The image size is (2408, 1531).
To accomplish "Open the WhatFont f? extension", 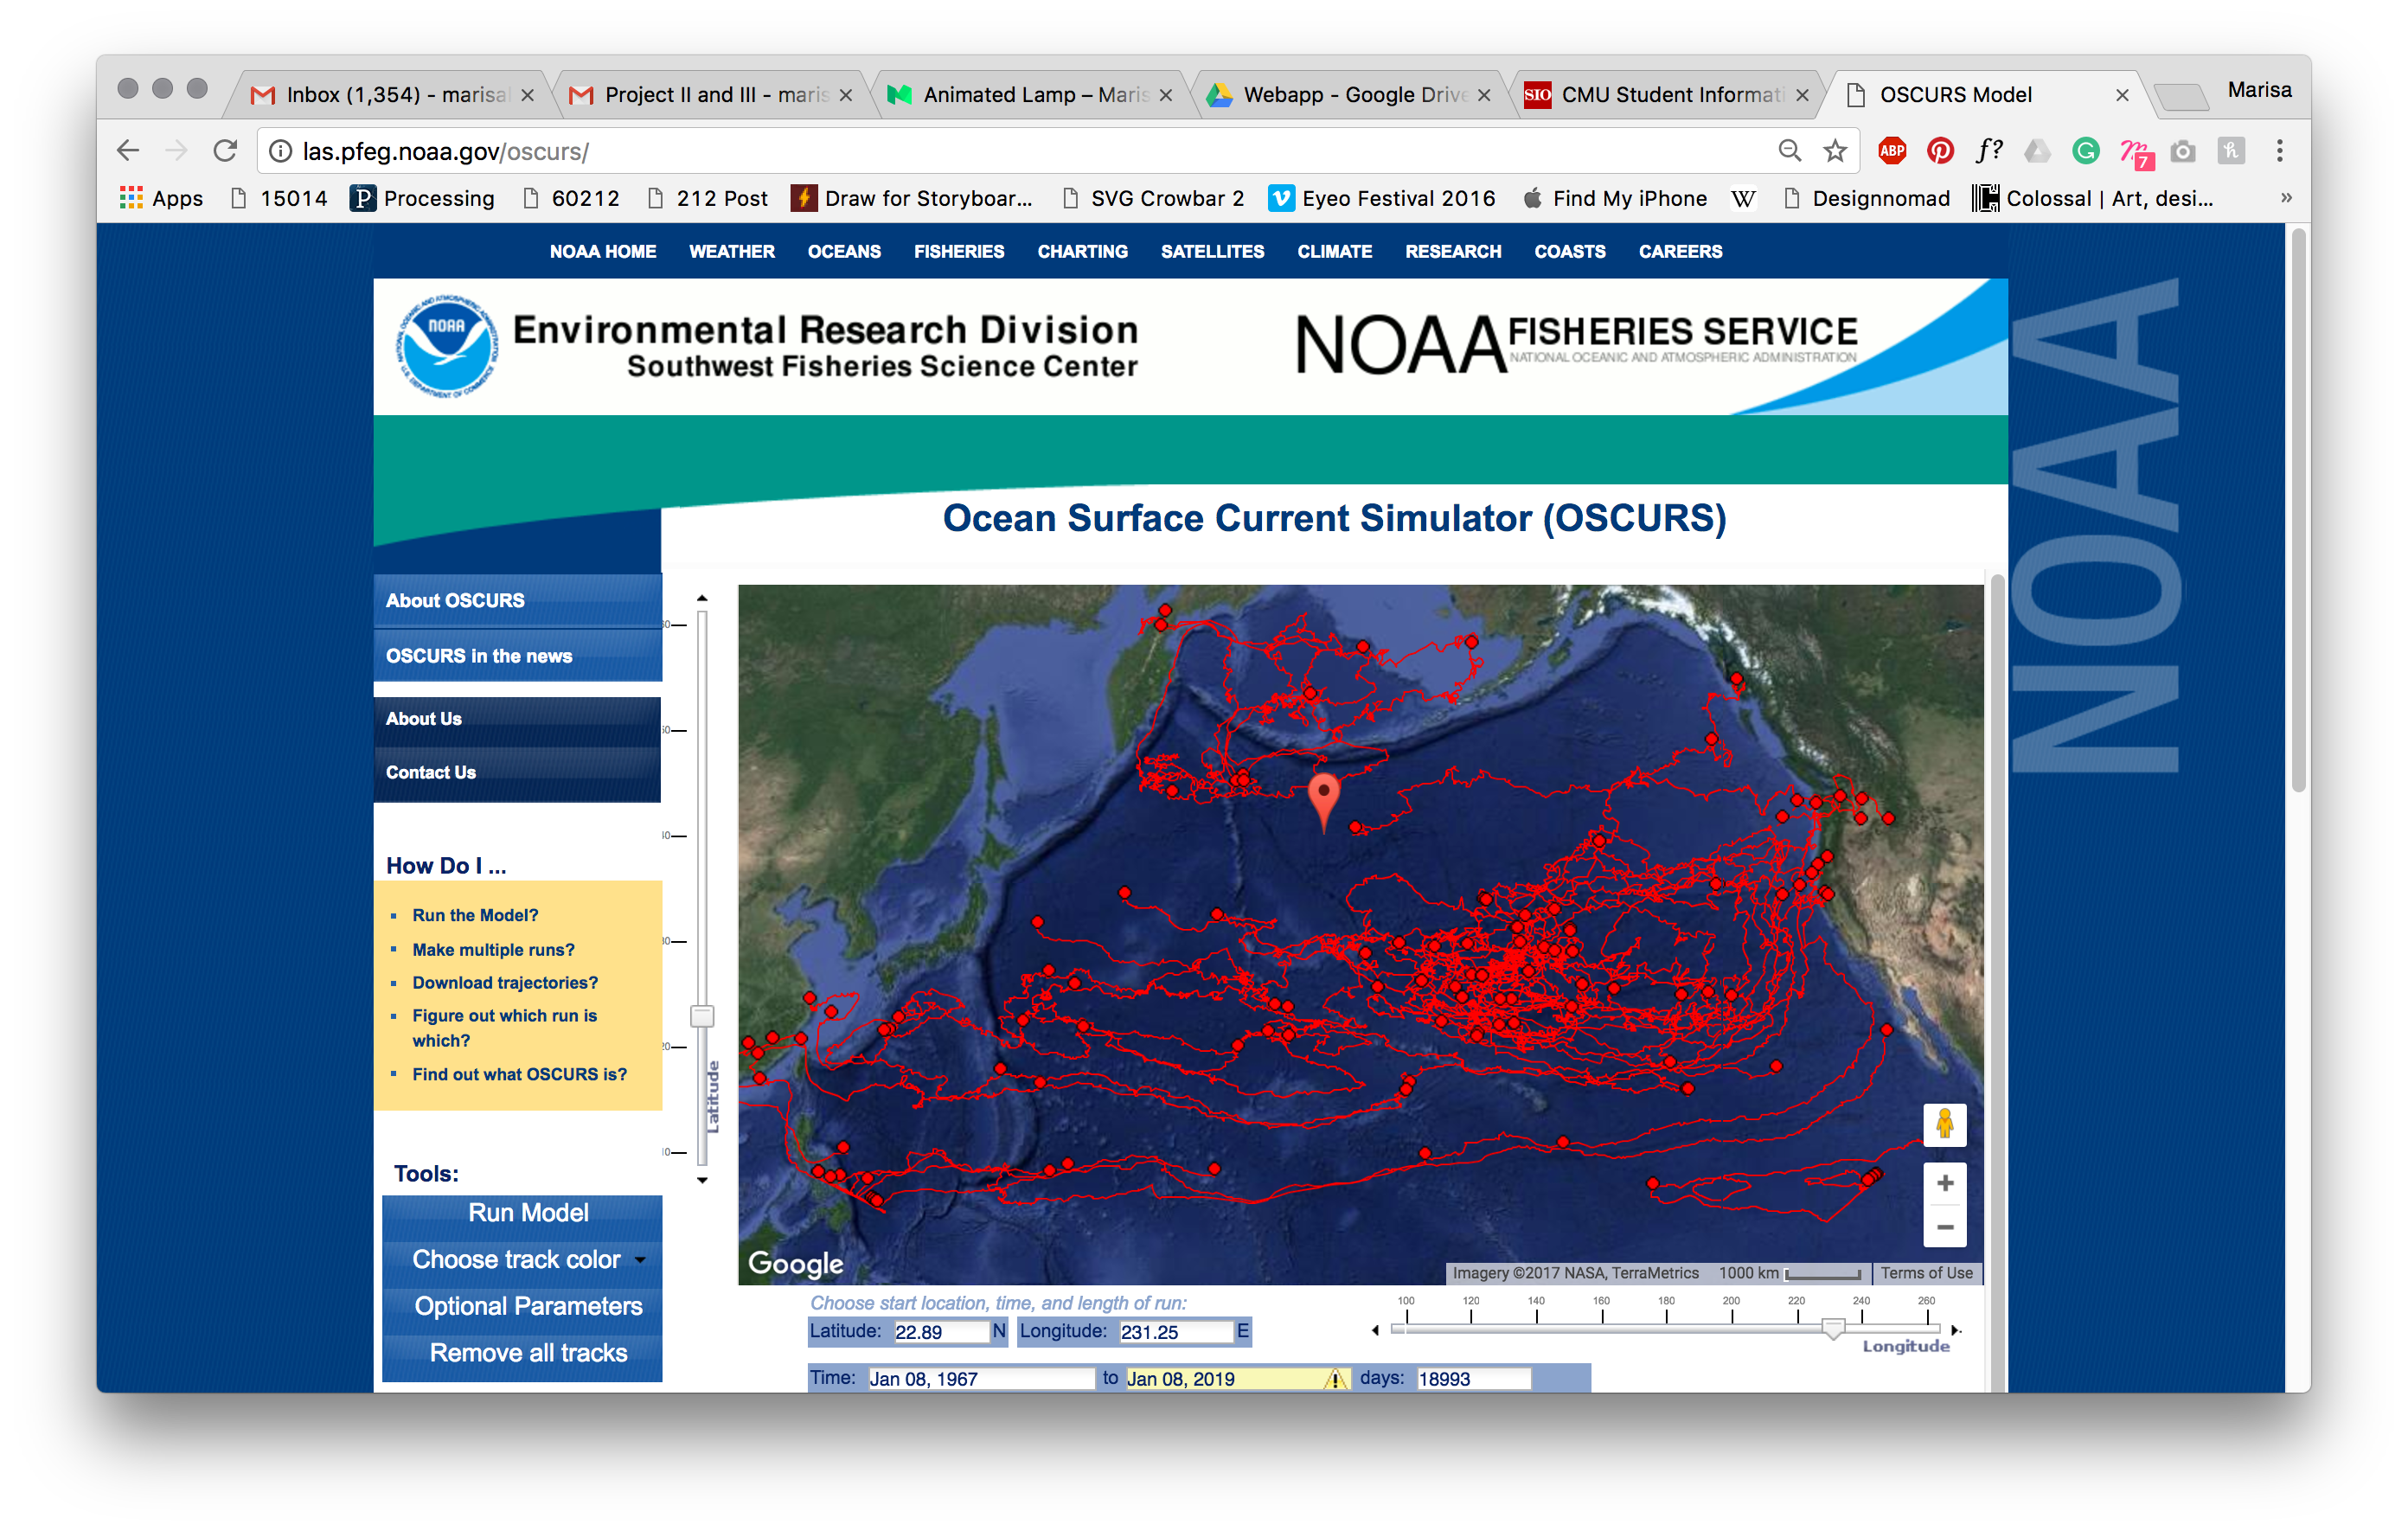I will 1989,151.
